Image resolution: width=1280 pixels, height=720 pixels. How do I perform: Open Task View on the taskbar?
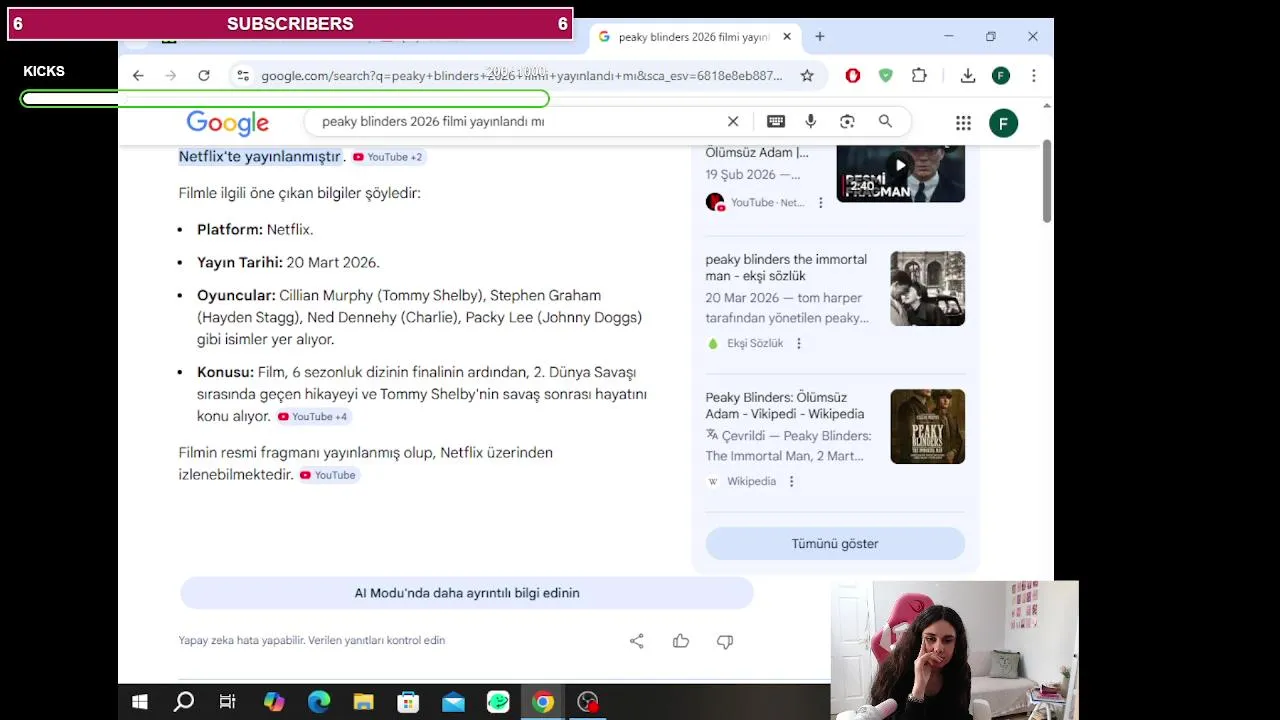tap(228, 702)
